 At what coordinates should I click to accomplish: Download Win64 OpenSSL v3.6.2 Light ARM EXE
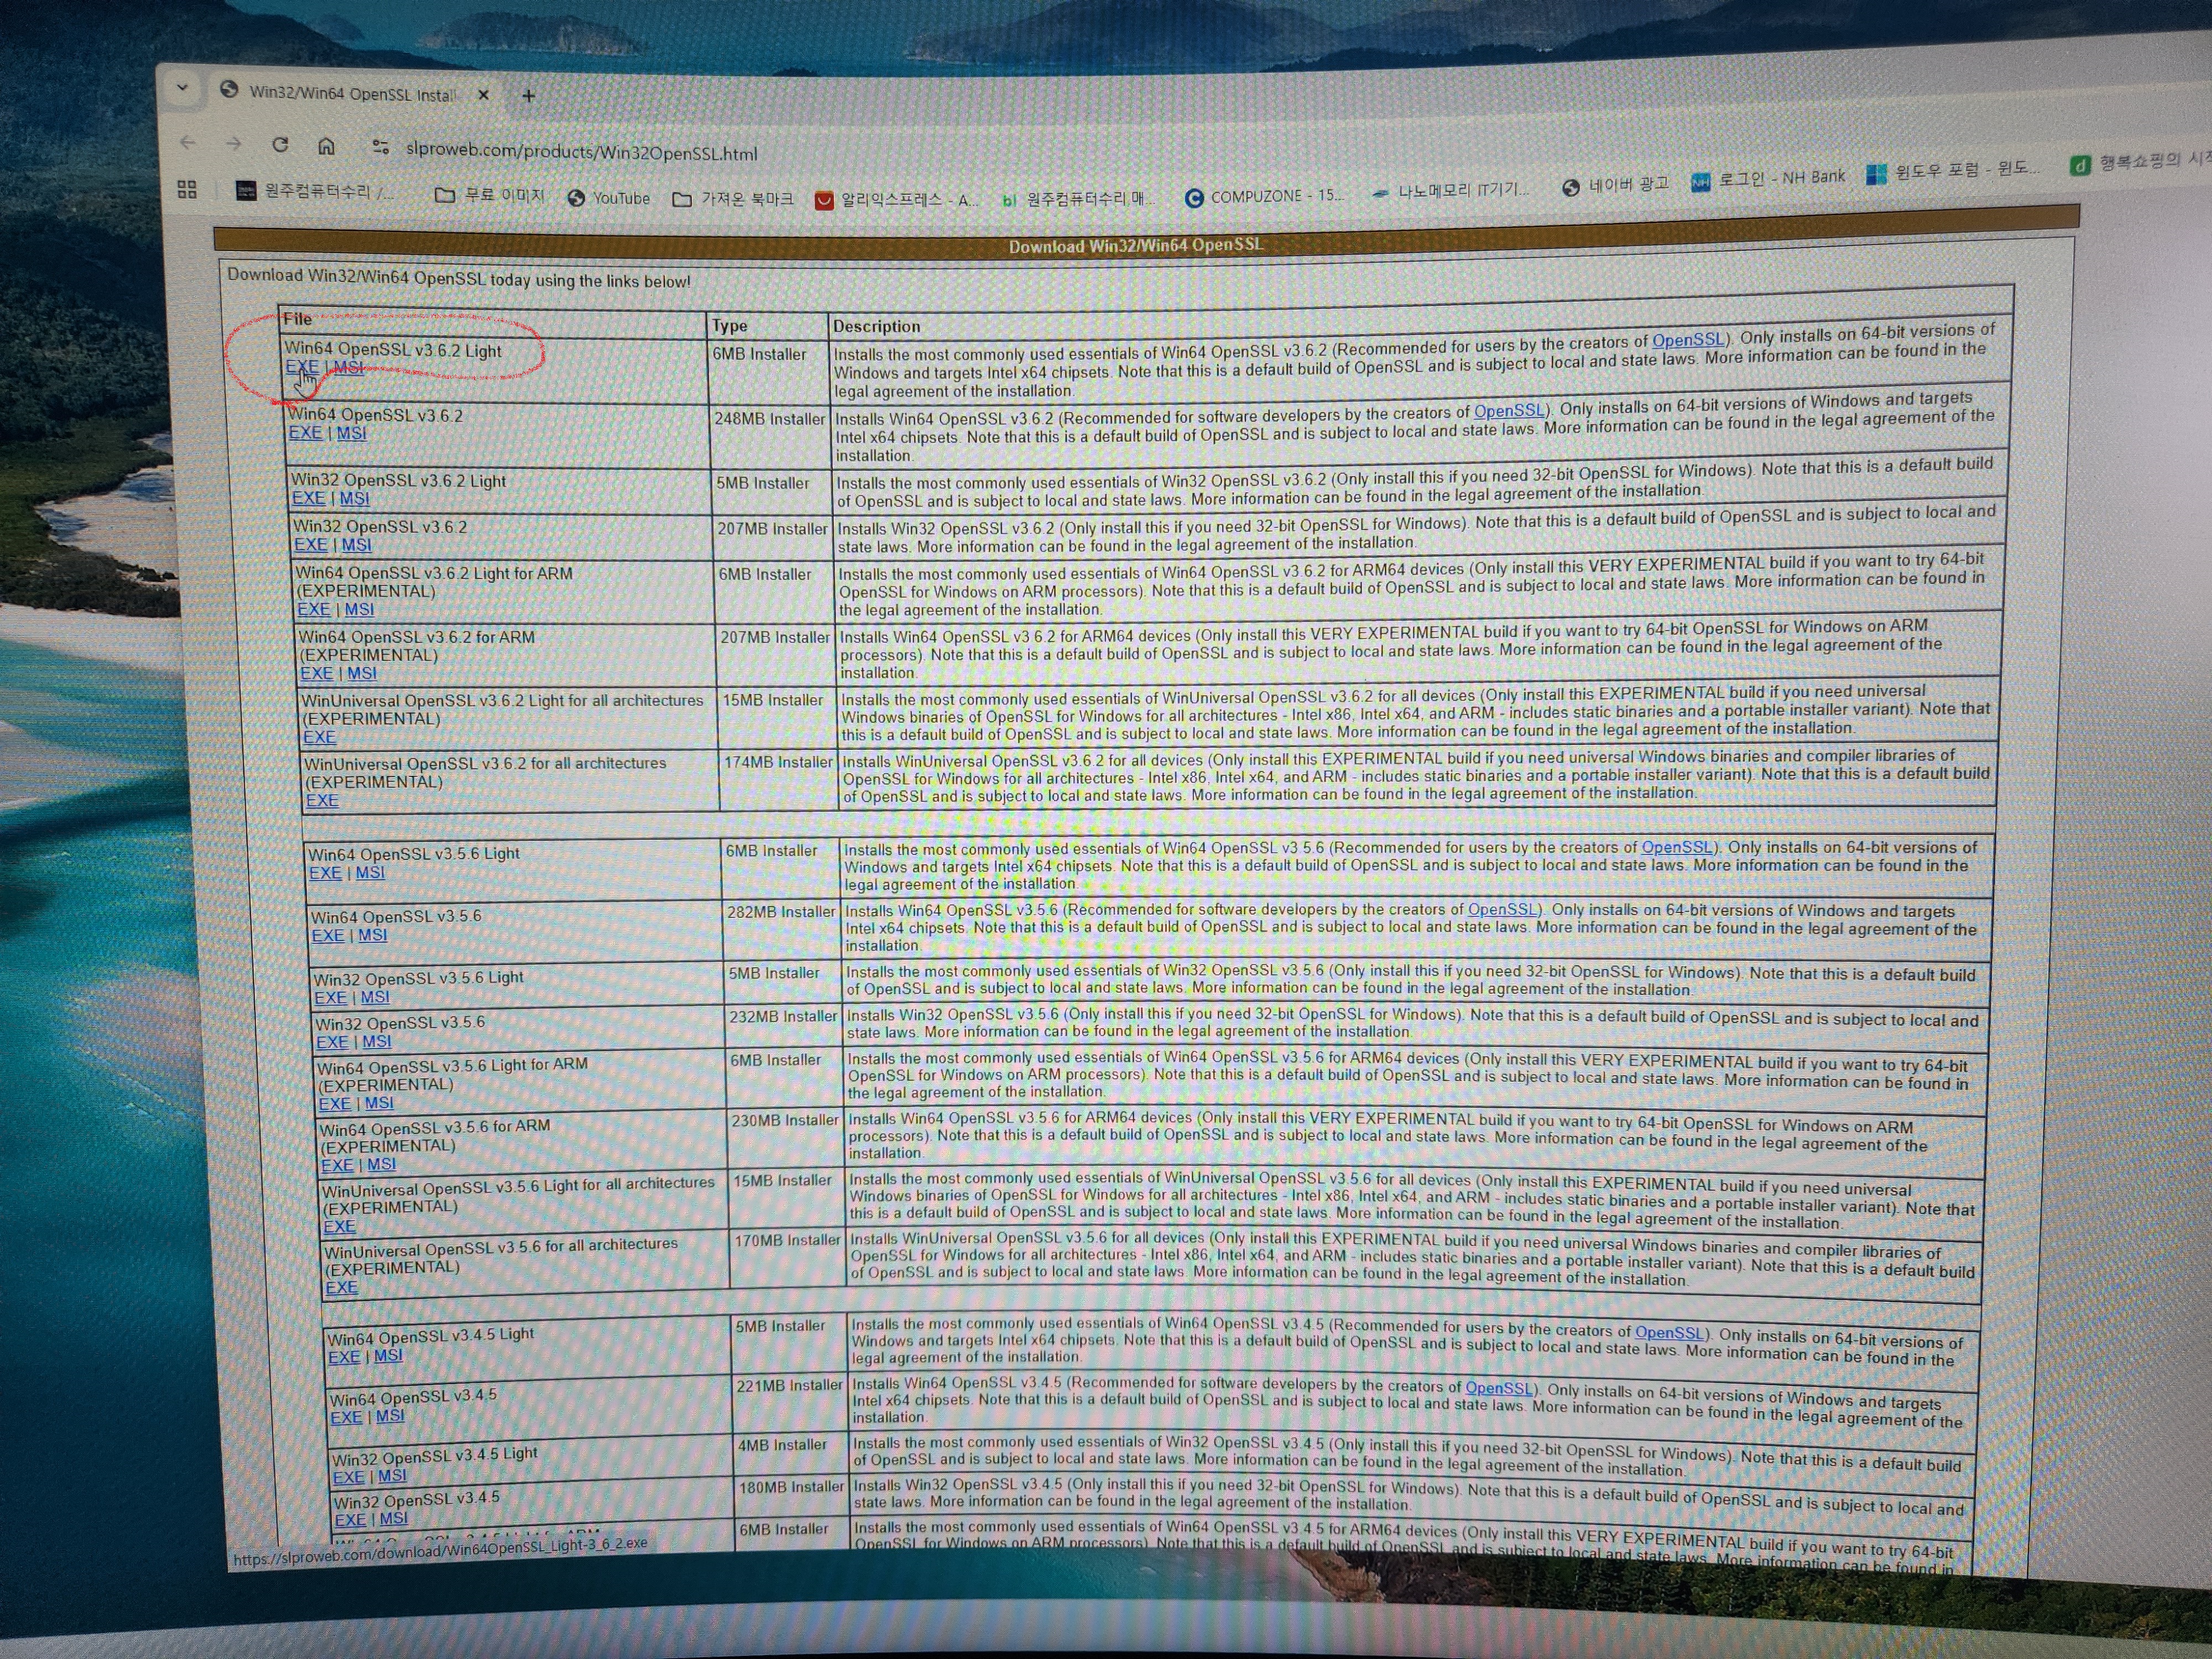point(313,609)
